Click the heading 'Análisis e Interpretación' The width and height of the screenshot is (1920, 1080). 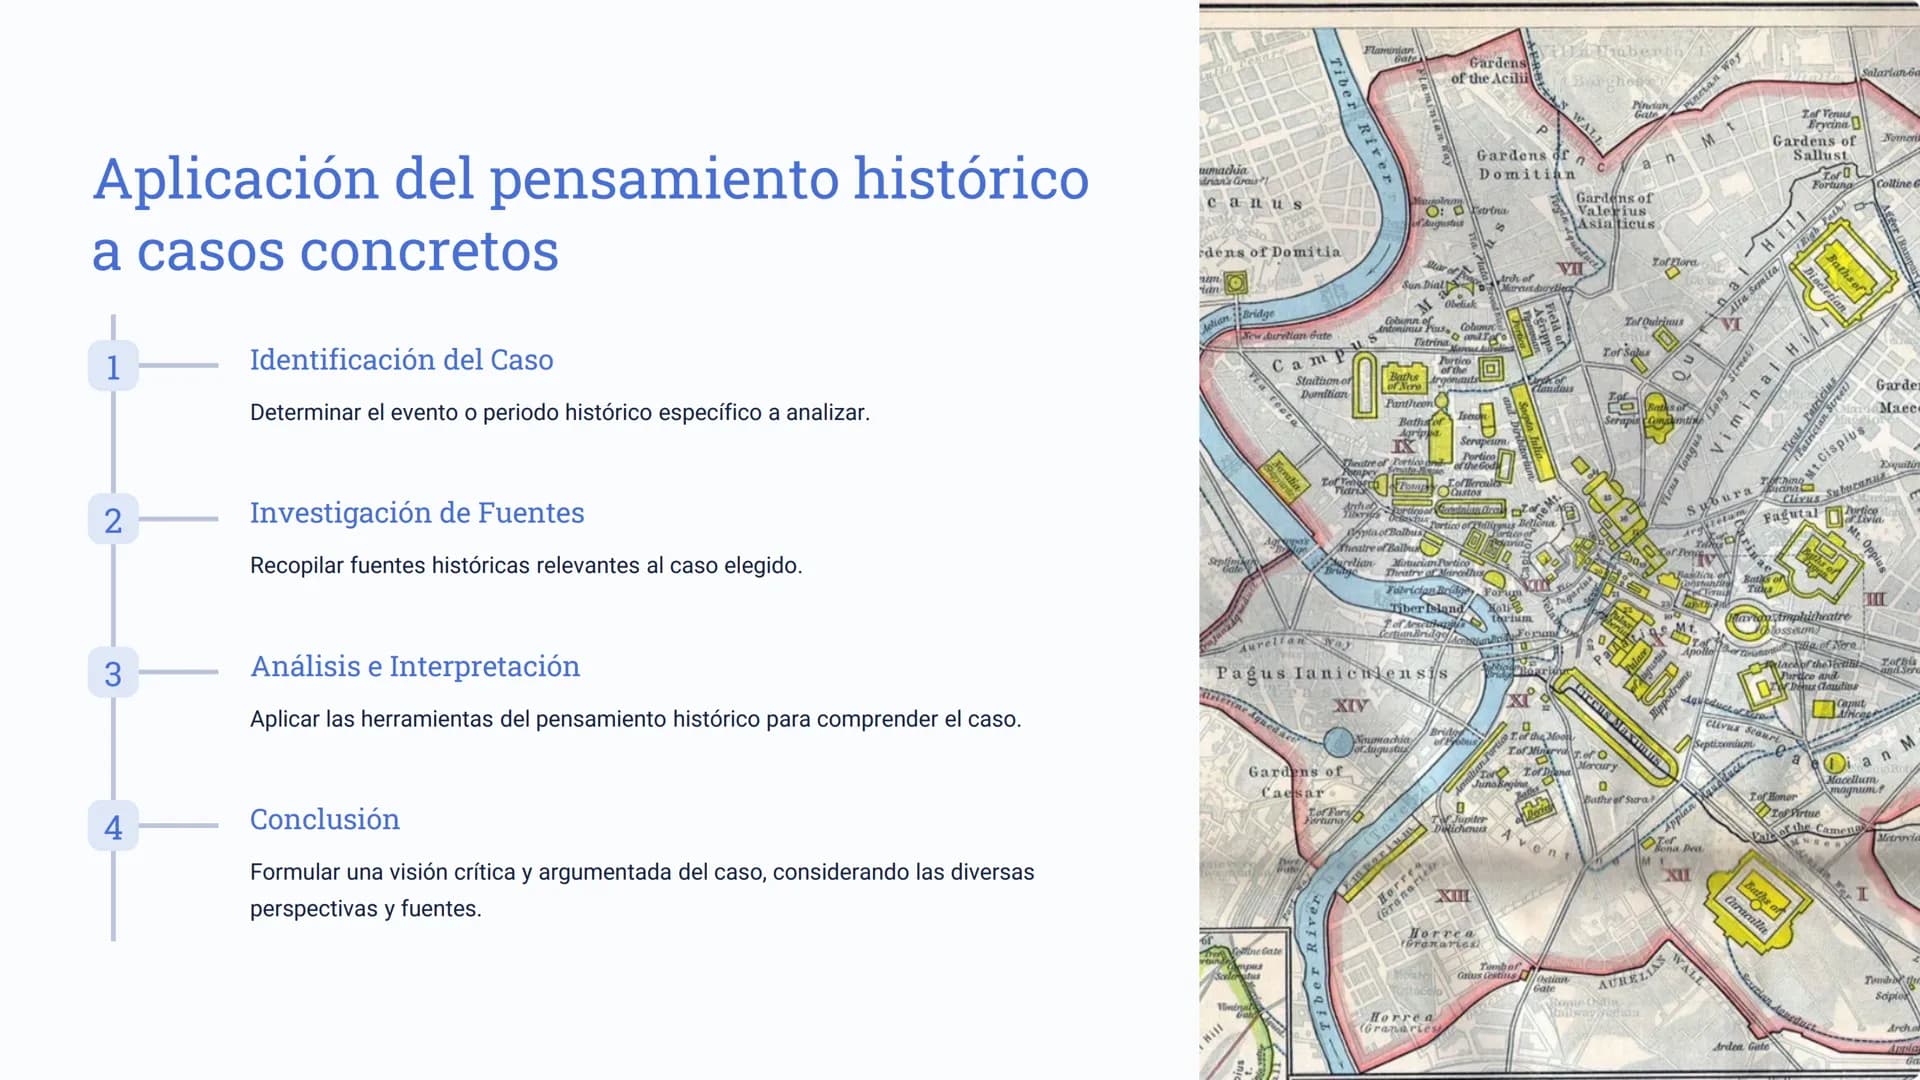coord(415,667)
